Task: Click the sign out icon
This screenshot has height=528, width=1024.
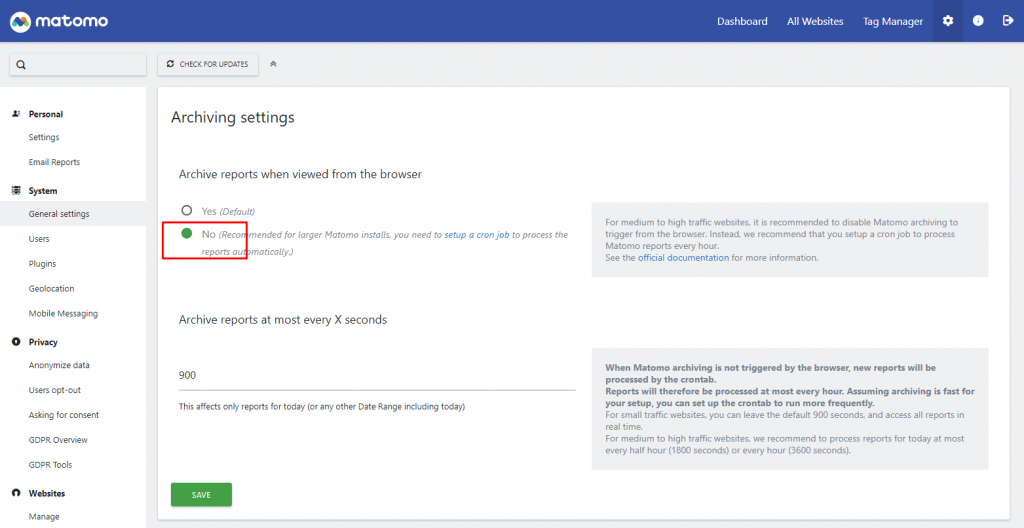Action: [x=1008, y=21]
